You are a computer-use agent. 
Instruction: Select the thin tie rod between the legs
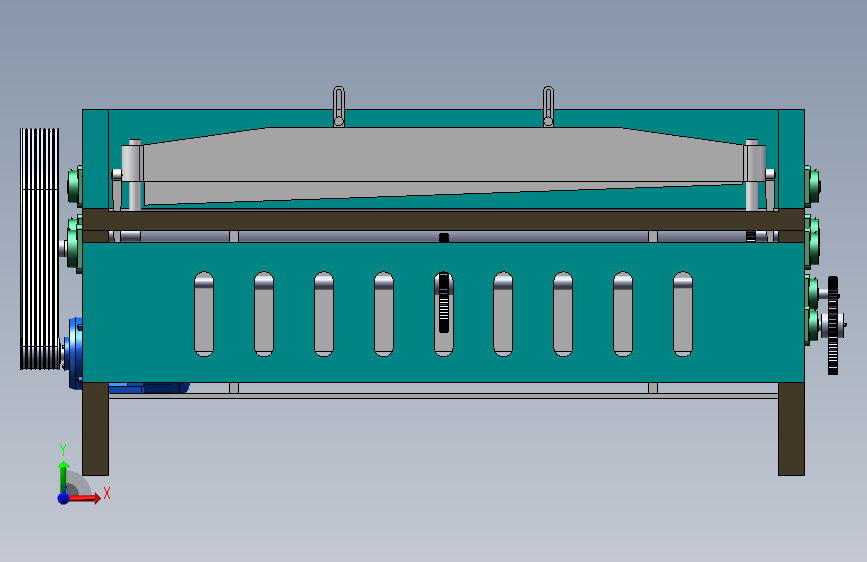(443, 396)
